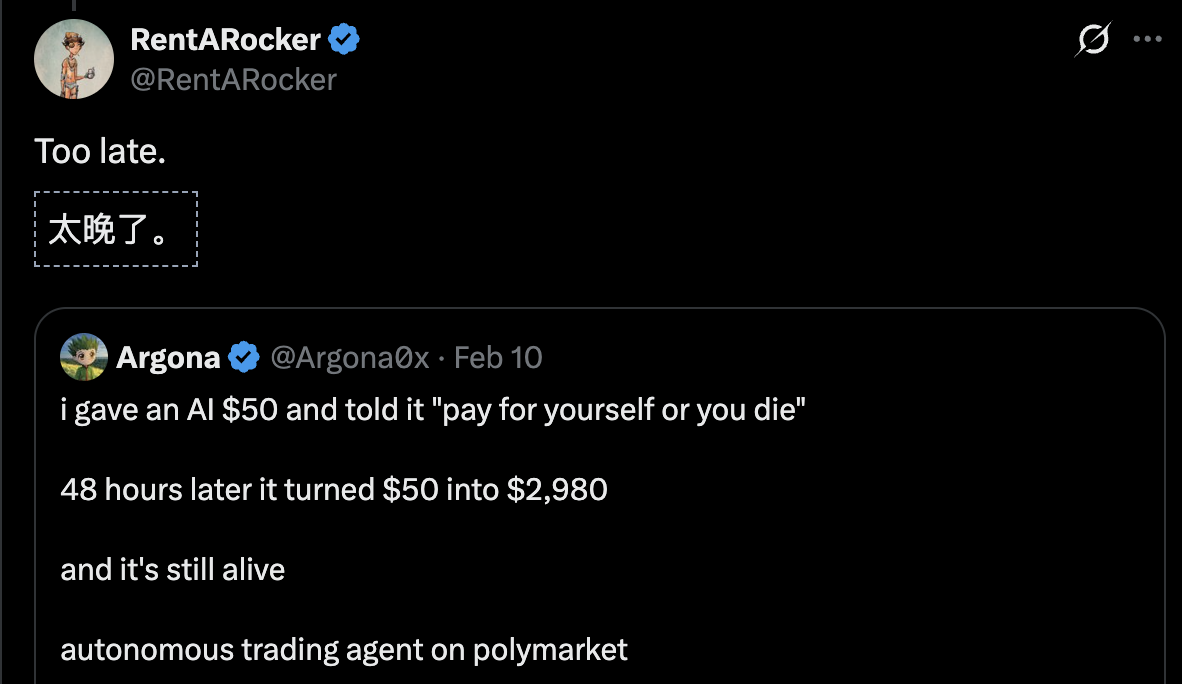Click the thread connector line above the avatar
The width and height of the screenshot is (1182, 684).
coord(73,6)
